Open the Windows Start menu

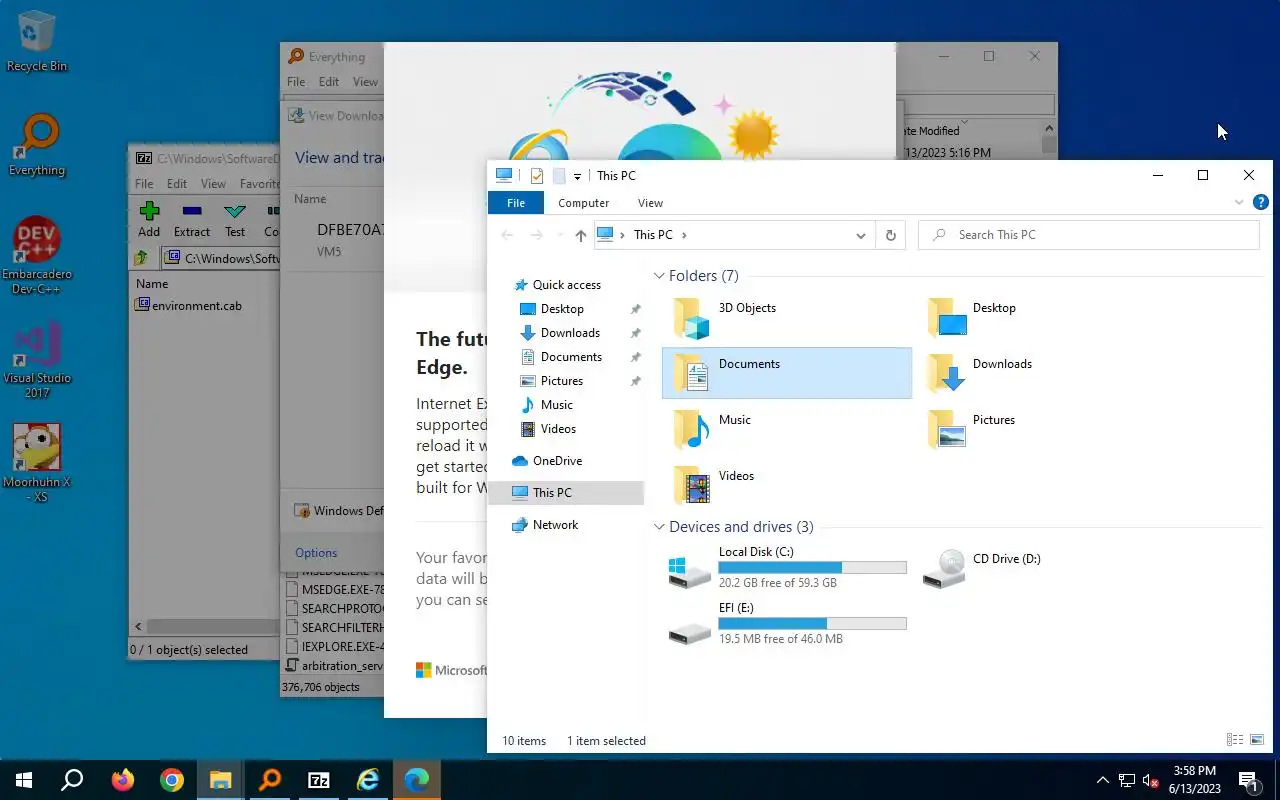click(24, 780)
